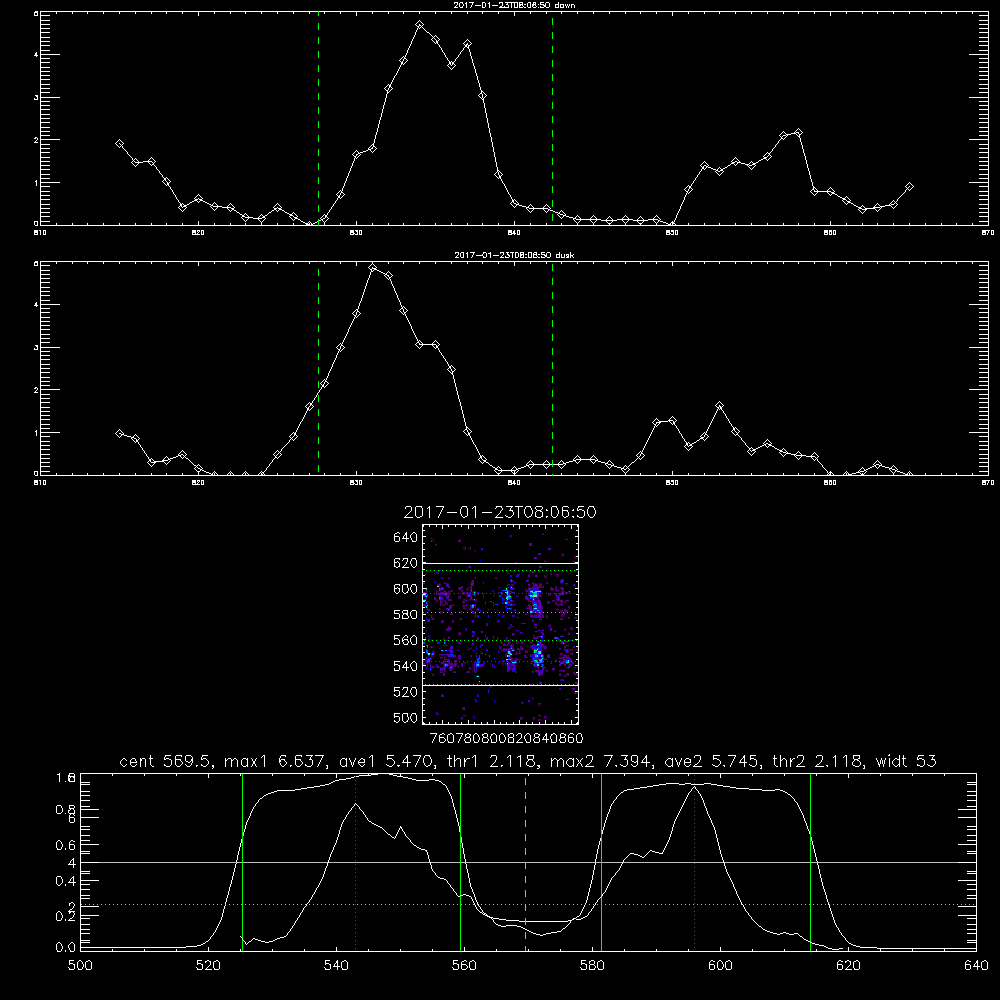
Task: Click the spectral image thumbnail
Action: pos(500,624)
